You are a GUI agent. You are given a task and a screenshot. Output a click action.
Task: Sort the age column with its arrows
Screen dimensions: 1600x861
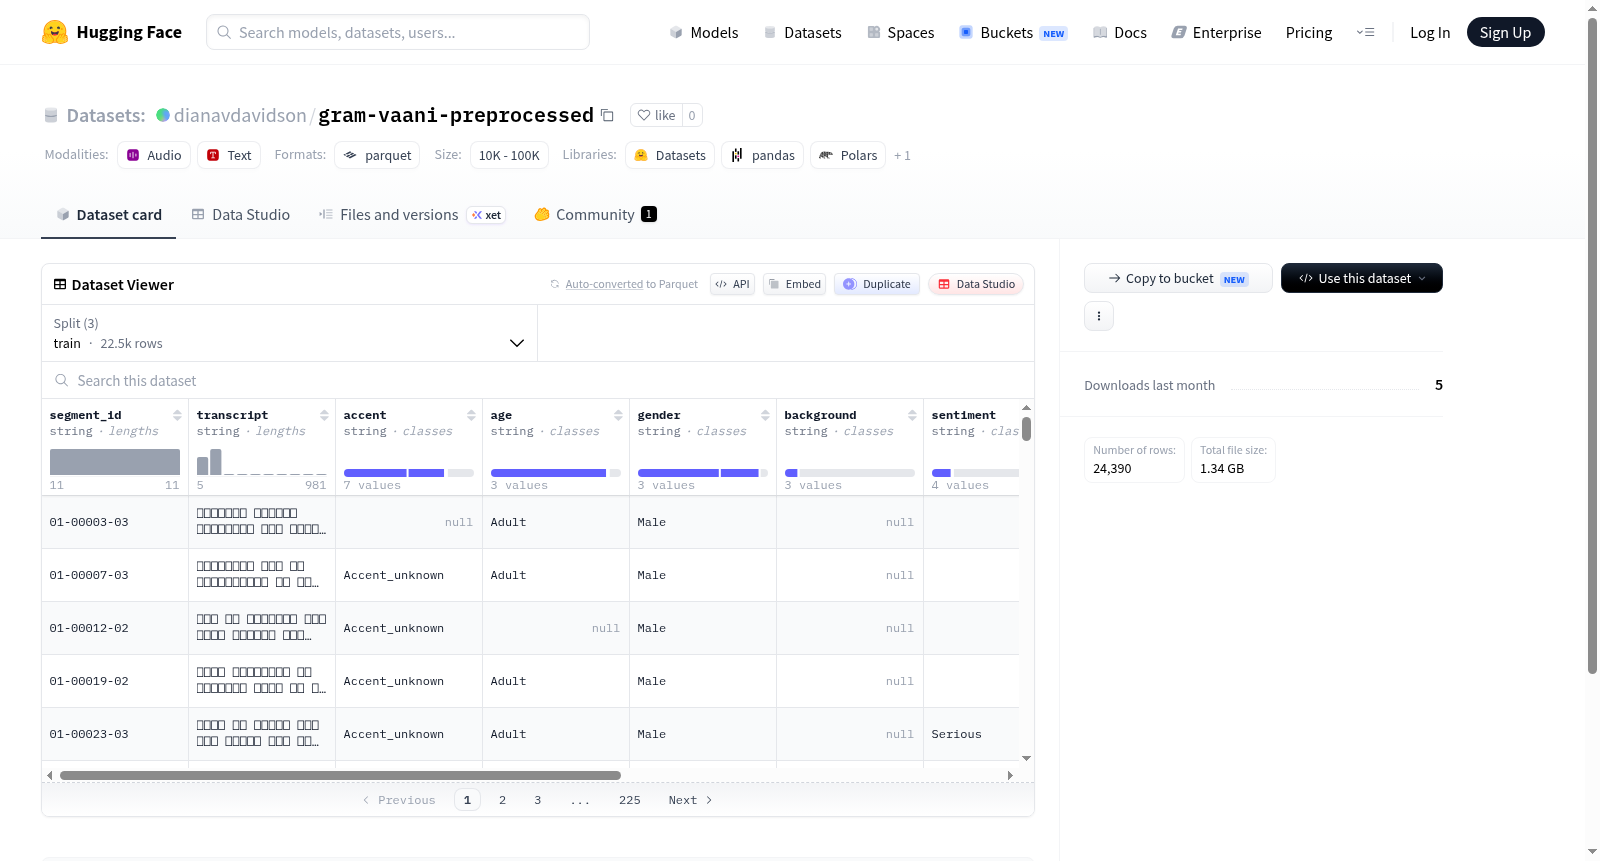[x=618, y=415]
